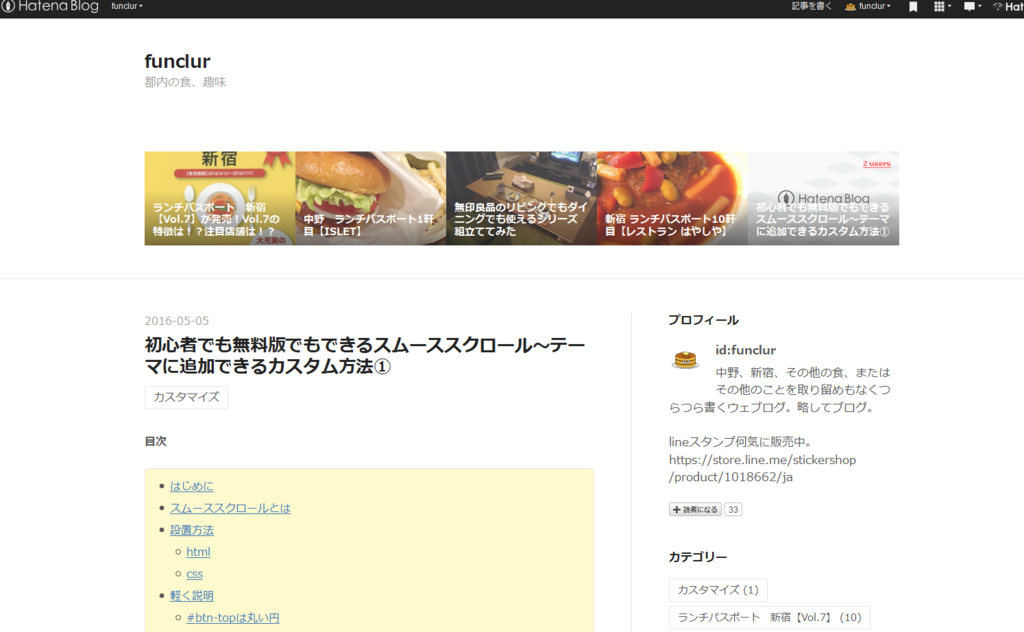The image size is (1024, 632).
Task: Jump to #btn-topは丸い円 subsection
Action: click(232, 618)
